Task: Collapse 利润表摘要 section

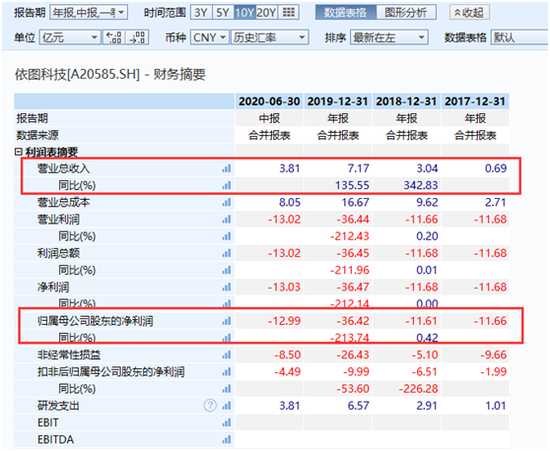Action: [x=18, y=152]
